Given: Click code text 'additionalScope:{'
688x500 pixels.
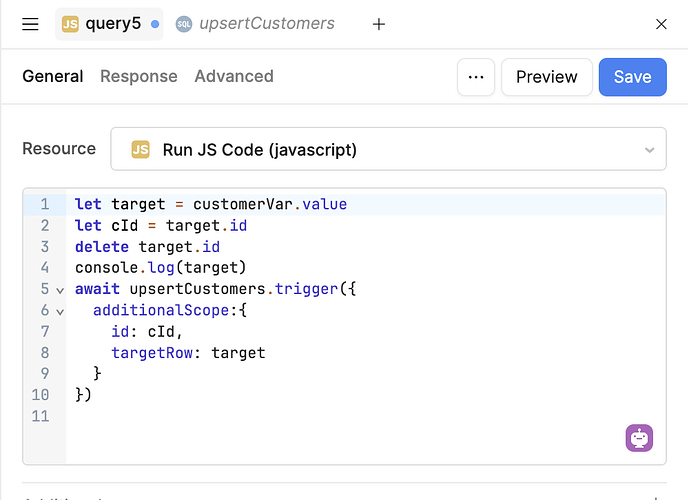Looking at the screenshot, I should 170,310.
